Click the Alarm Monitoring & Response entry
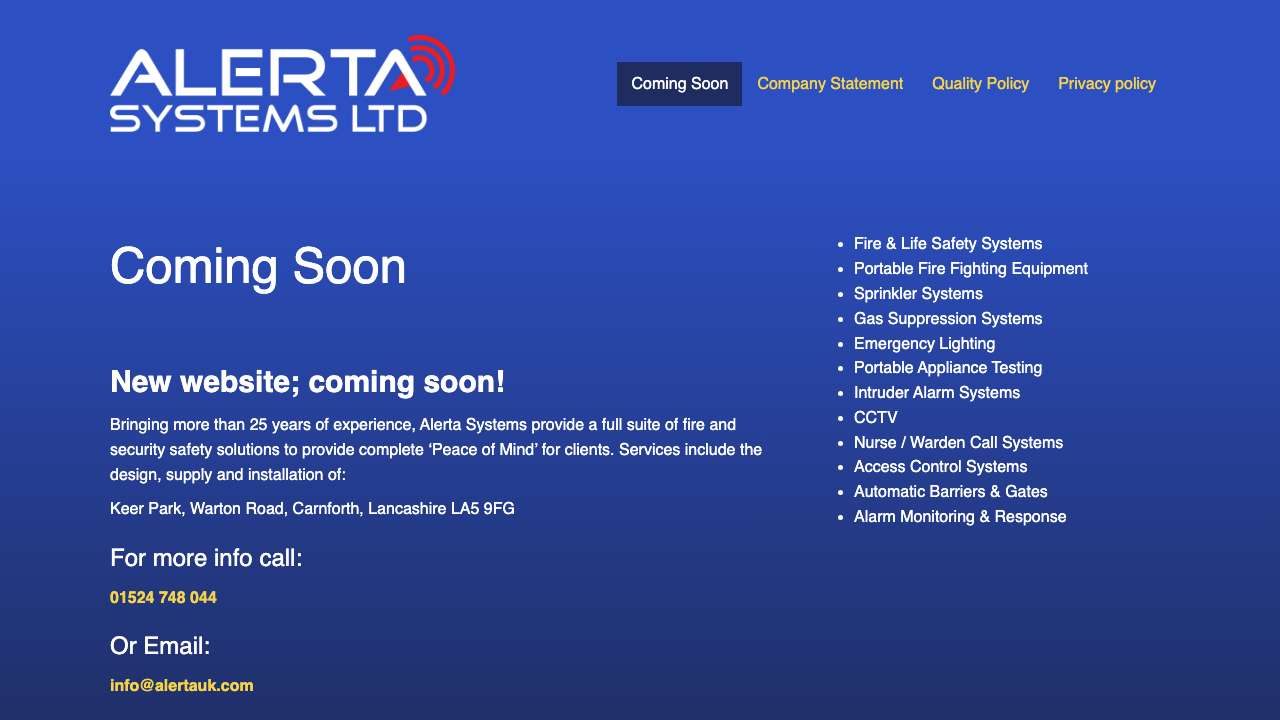The height and width of the screenshot is (720, 1280). [960, 516]
